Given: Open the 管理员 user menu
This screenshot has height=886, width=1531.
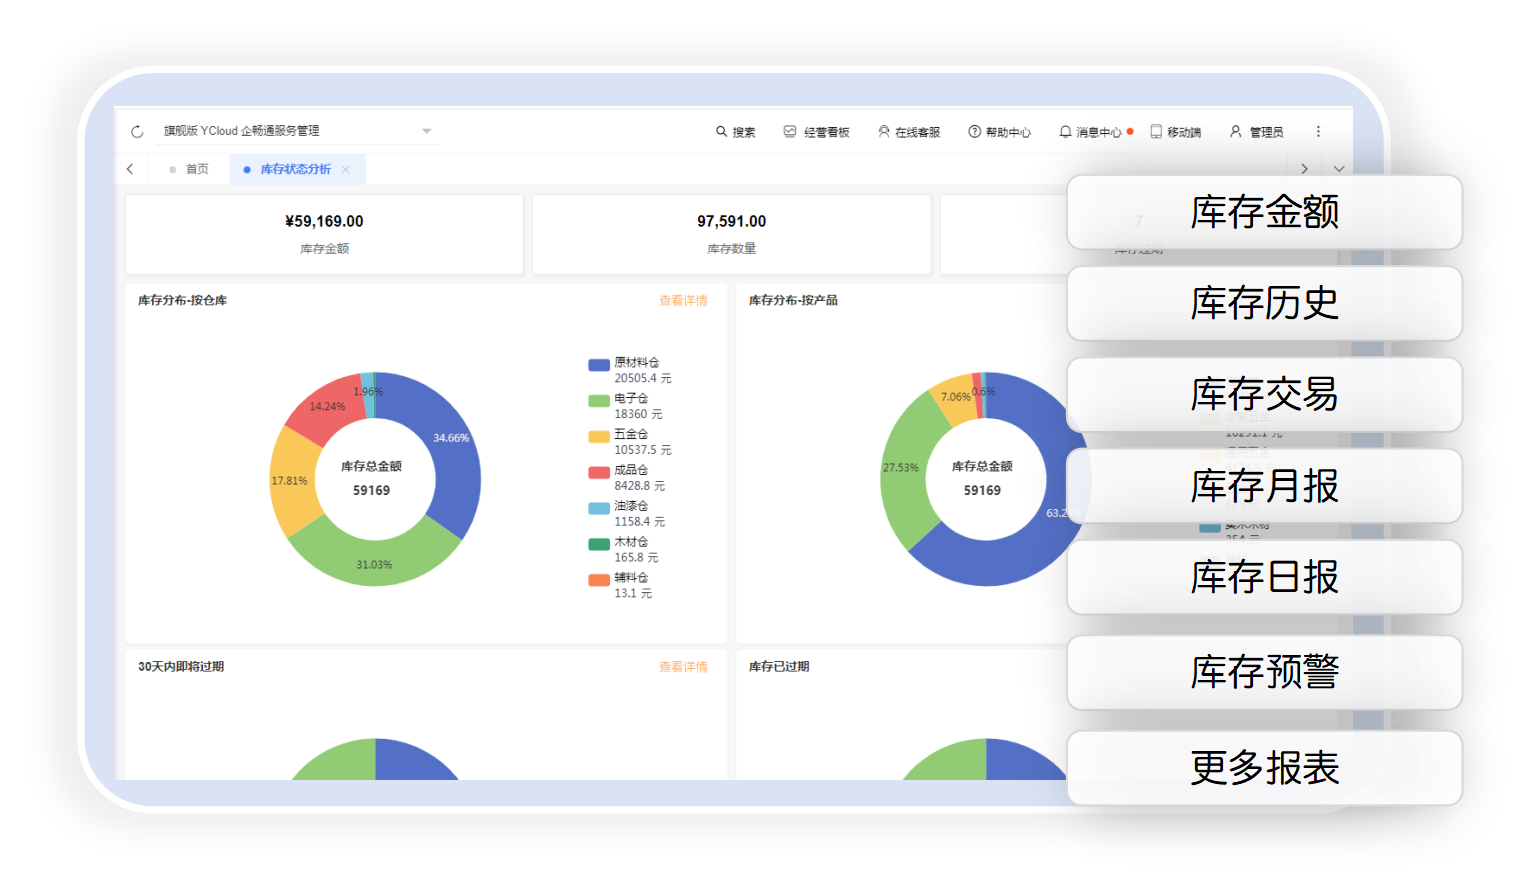Looking at the screenshot, I should [1256, 132].
